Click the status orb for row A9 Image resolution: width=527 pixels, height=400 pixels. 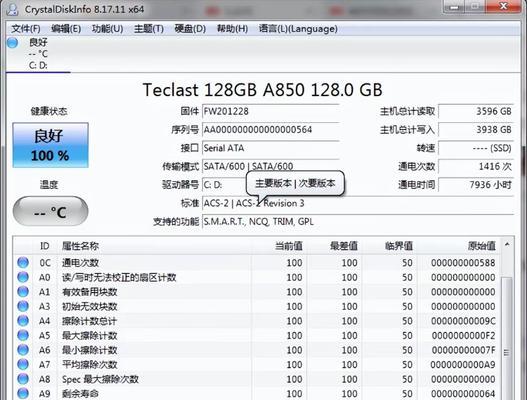coord(23,393)
